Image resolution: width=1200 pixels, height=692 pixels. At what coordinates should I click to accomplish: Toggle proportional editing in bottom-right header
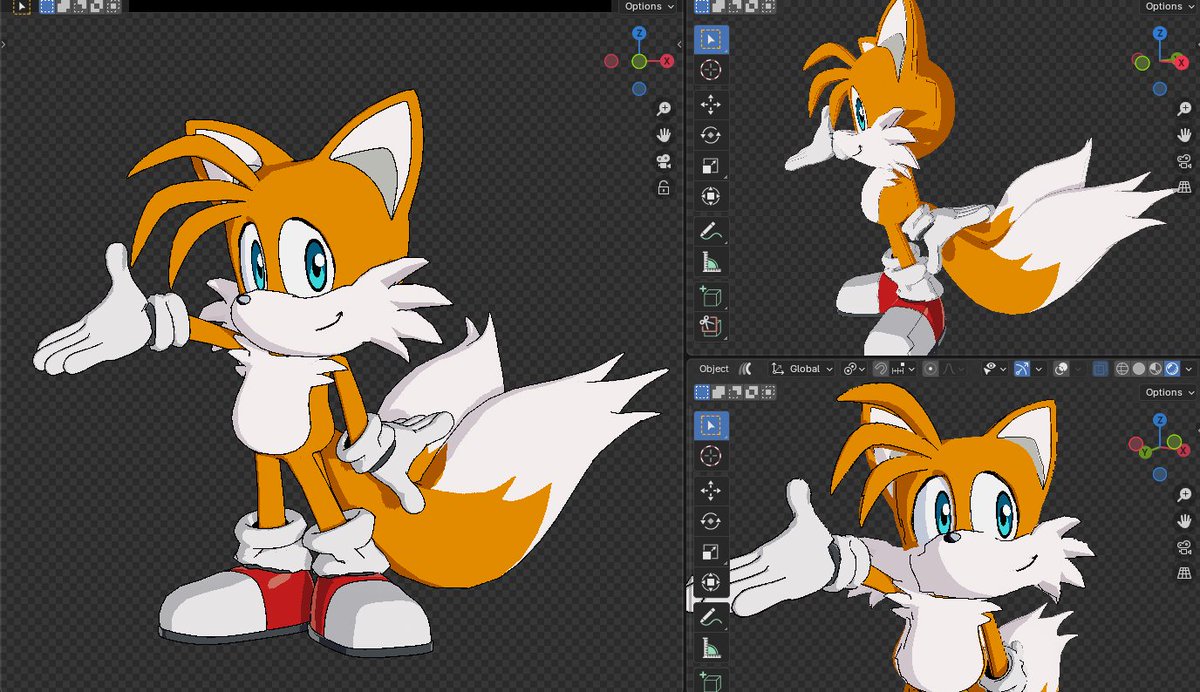[x=931, y=369]
